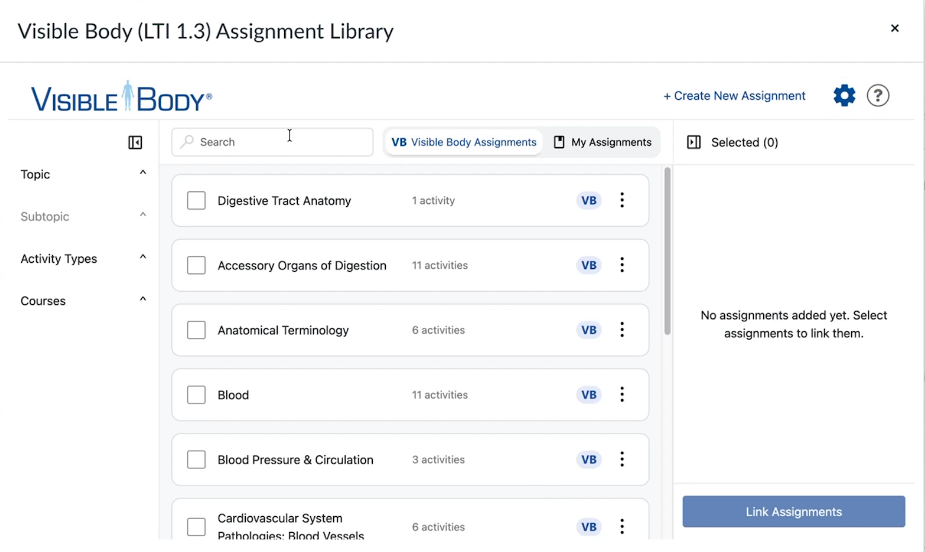The image size is (925, 552).
Task: Open more options for Anatomical Terminology
Action: coord(622,330)
